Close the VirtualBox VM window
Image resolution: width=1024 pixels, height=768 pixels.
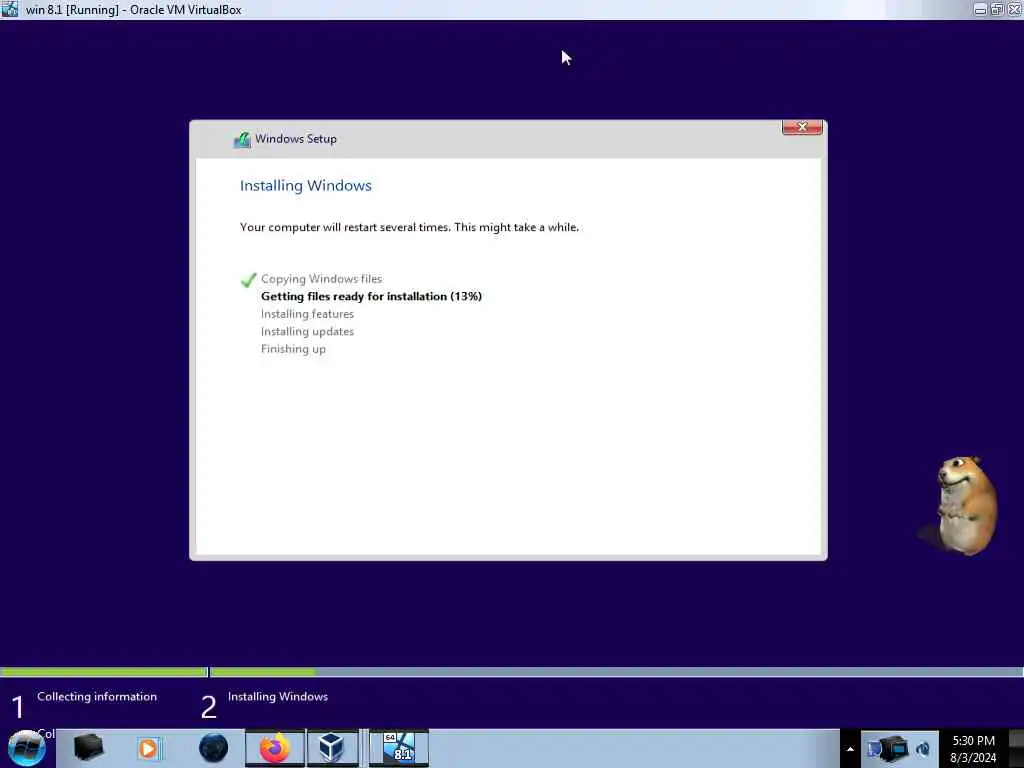[1014, 9]
